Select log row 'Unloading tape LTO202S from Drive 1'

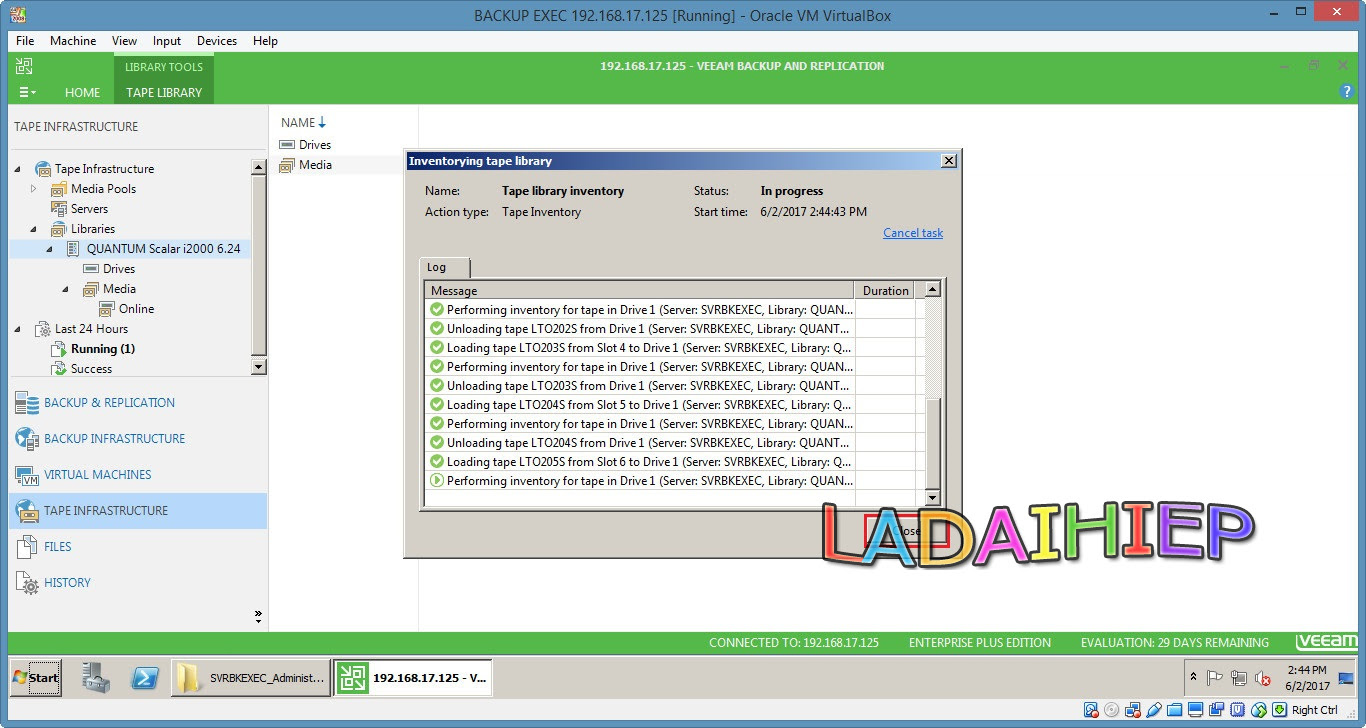(640, 329)
